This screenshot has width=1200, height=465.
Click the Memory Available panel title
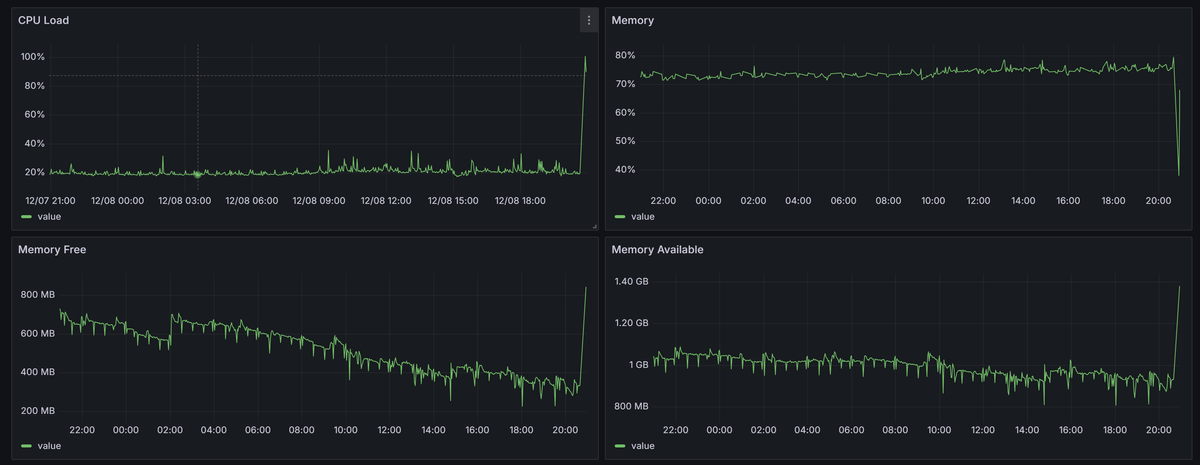tap(657, 249)
